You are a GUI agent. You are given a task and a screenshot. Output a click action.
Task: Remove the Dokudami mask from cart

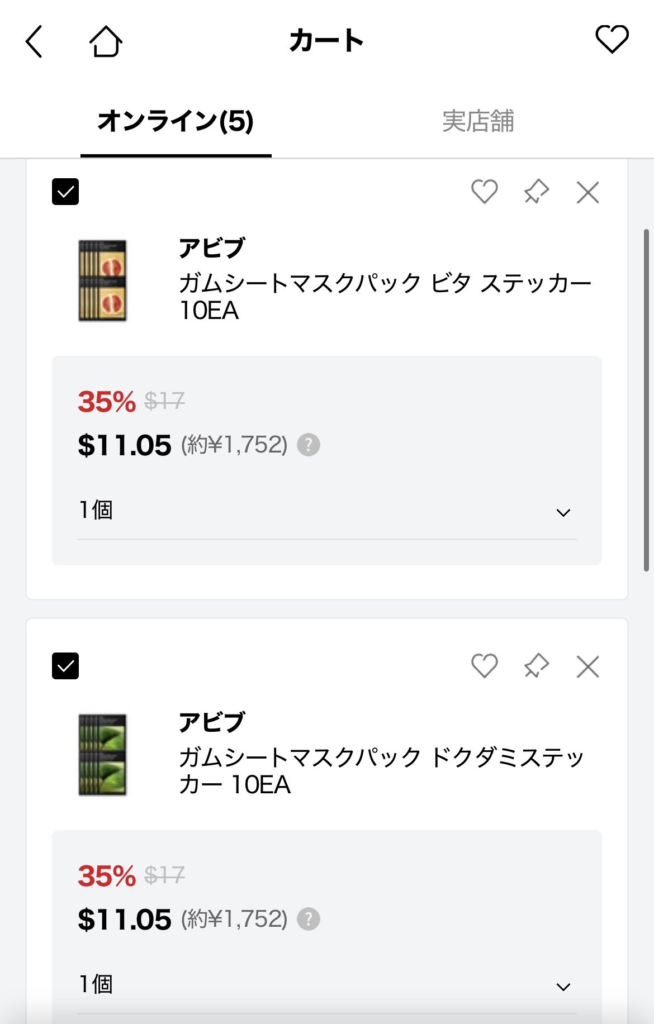[588, 666]
